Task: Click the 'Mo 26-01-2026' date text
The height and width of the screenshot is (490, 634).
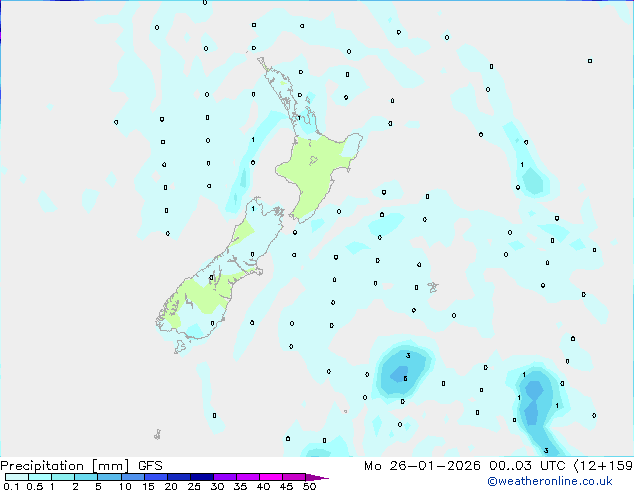Action: (422, 466)
